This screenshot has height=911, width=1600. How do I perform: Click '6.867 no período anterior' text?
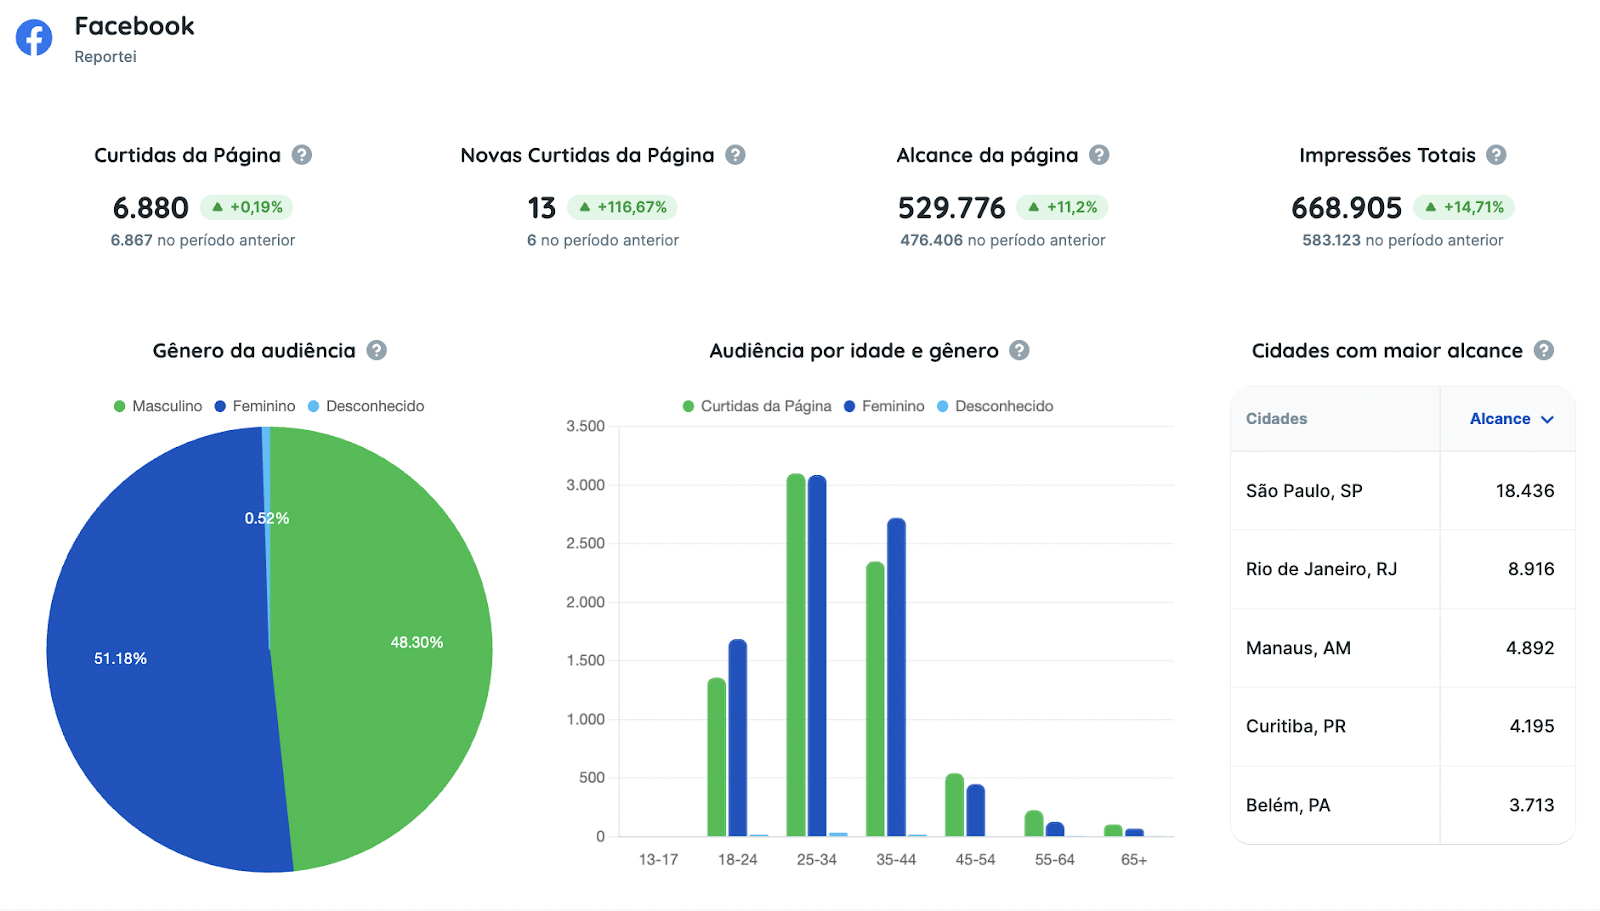[x=203, y=240]
